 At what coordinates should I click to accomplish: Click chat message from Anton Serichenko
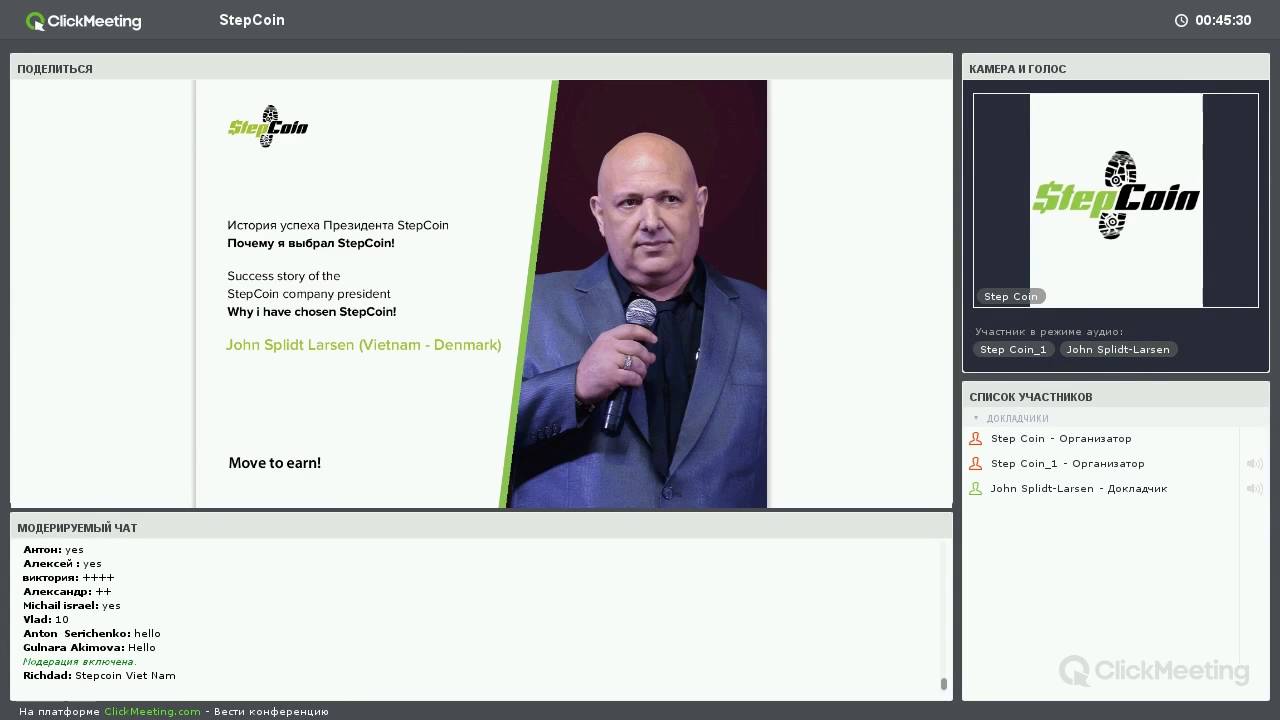(x=91, y=633)
